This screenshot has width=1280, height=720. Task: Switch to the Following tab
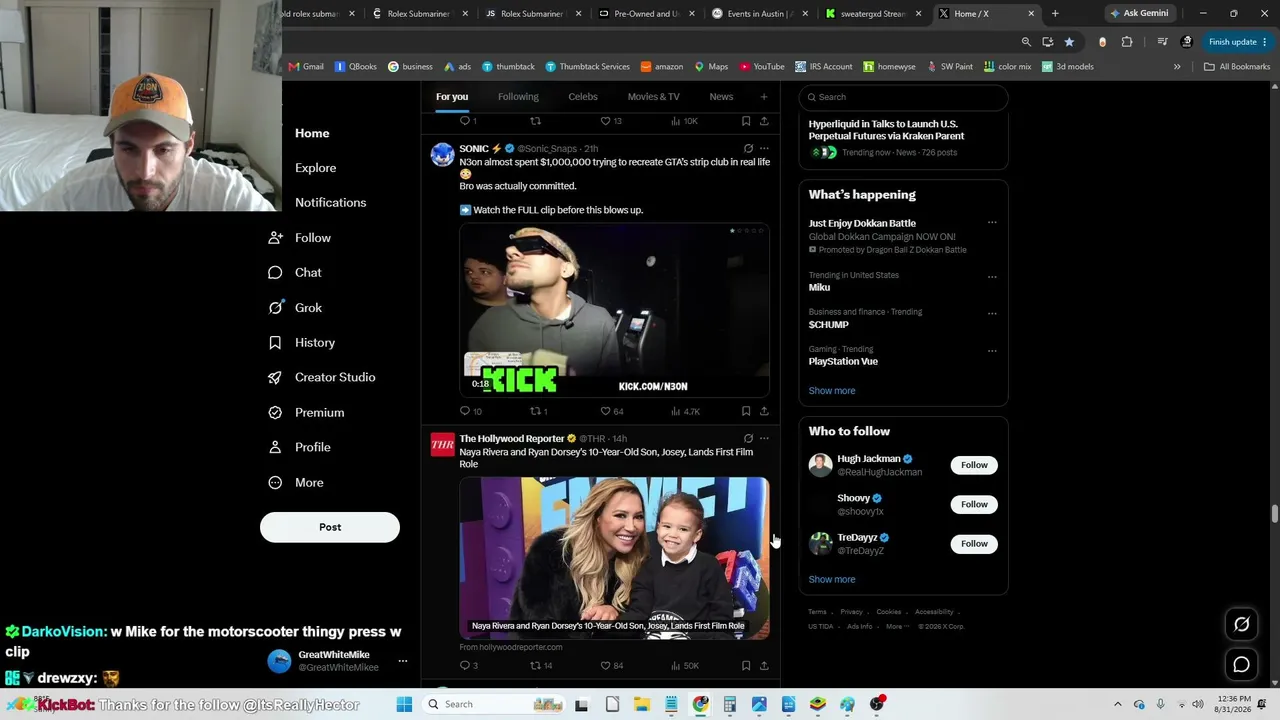[x=518, y=97]
